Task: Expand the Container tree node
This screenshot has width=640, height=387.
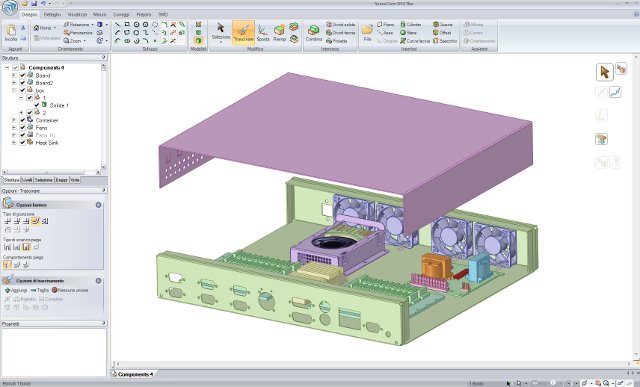Action: tap(14, 120)
